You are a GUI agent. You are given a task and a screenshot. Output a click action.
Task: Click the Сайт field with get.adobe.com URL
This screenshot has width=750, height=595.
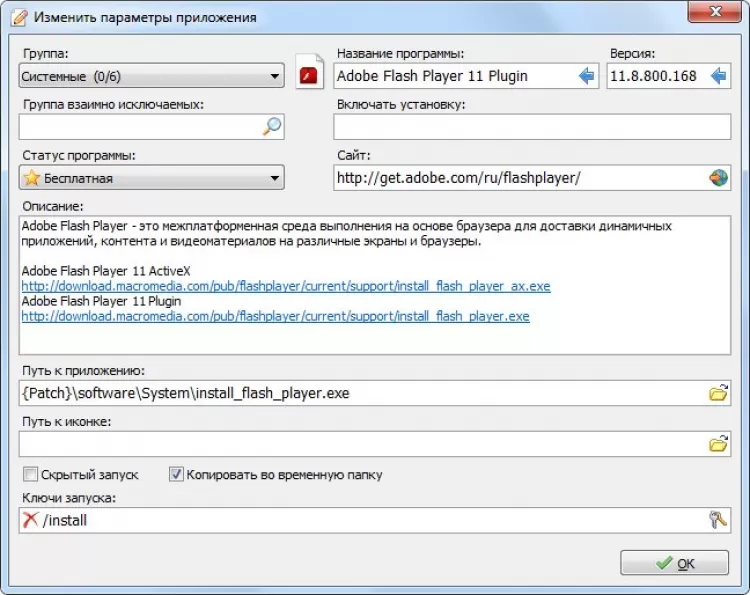(x=532, y=178)
